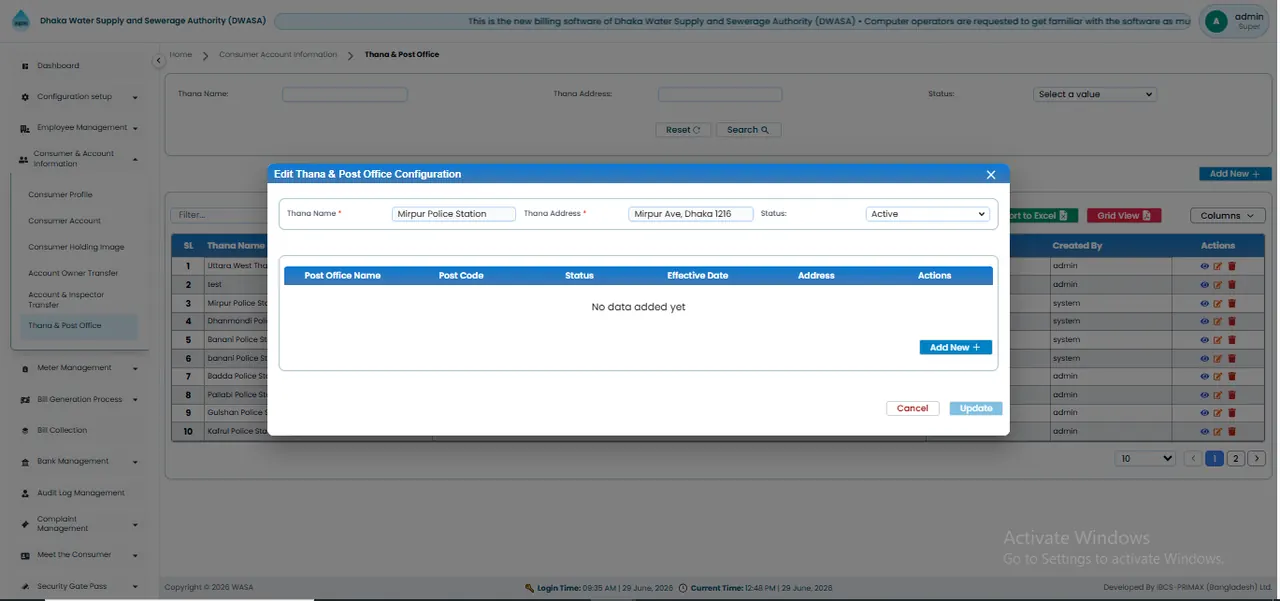The height and width of the screenshot is (601, 1280).
Task: Click the Thana Name field in the dialog
Action: tap(454, 214)
